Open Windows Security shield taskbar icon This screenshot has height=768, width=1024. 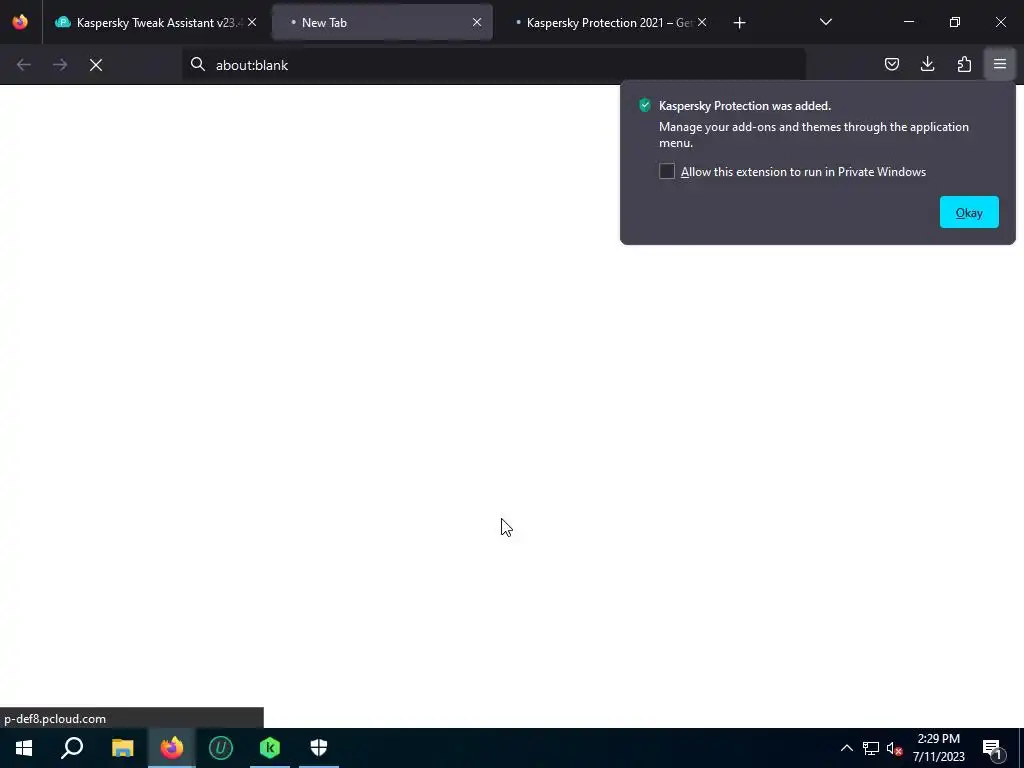319,748
